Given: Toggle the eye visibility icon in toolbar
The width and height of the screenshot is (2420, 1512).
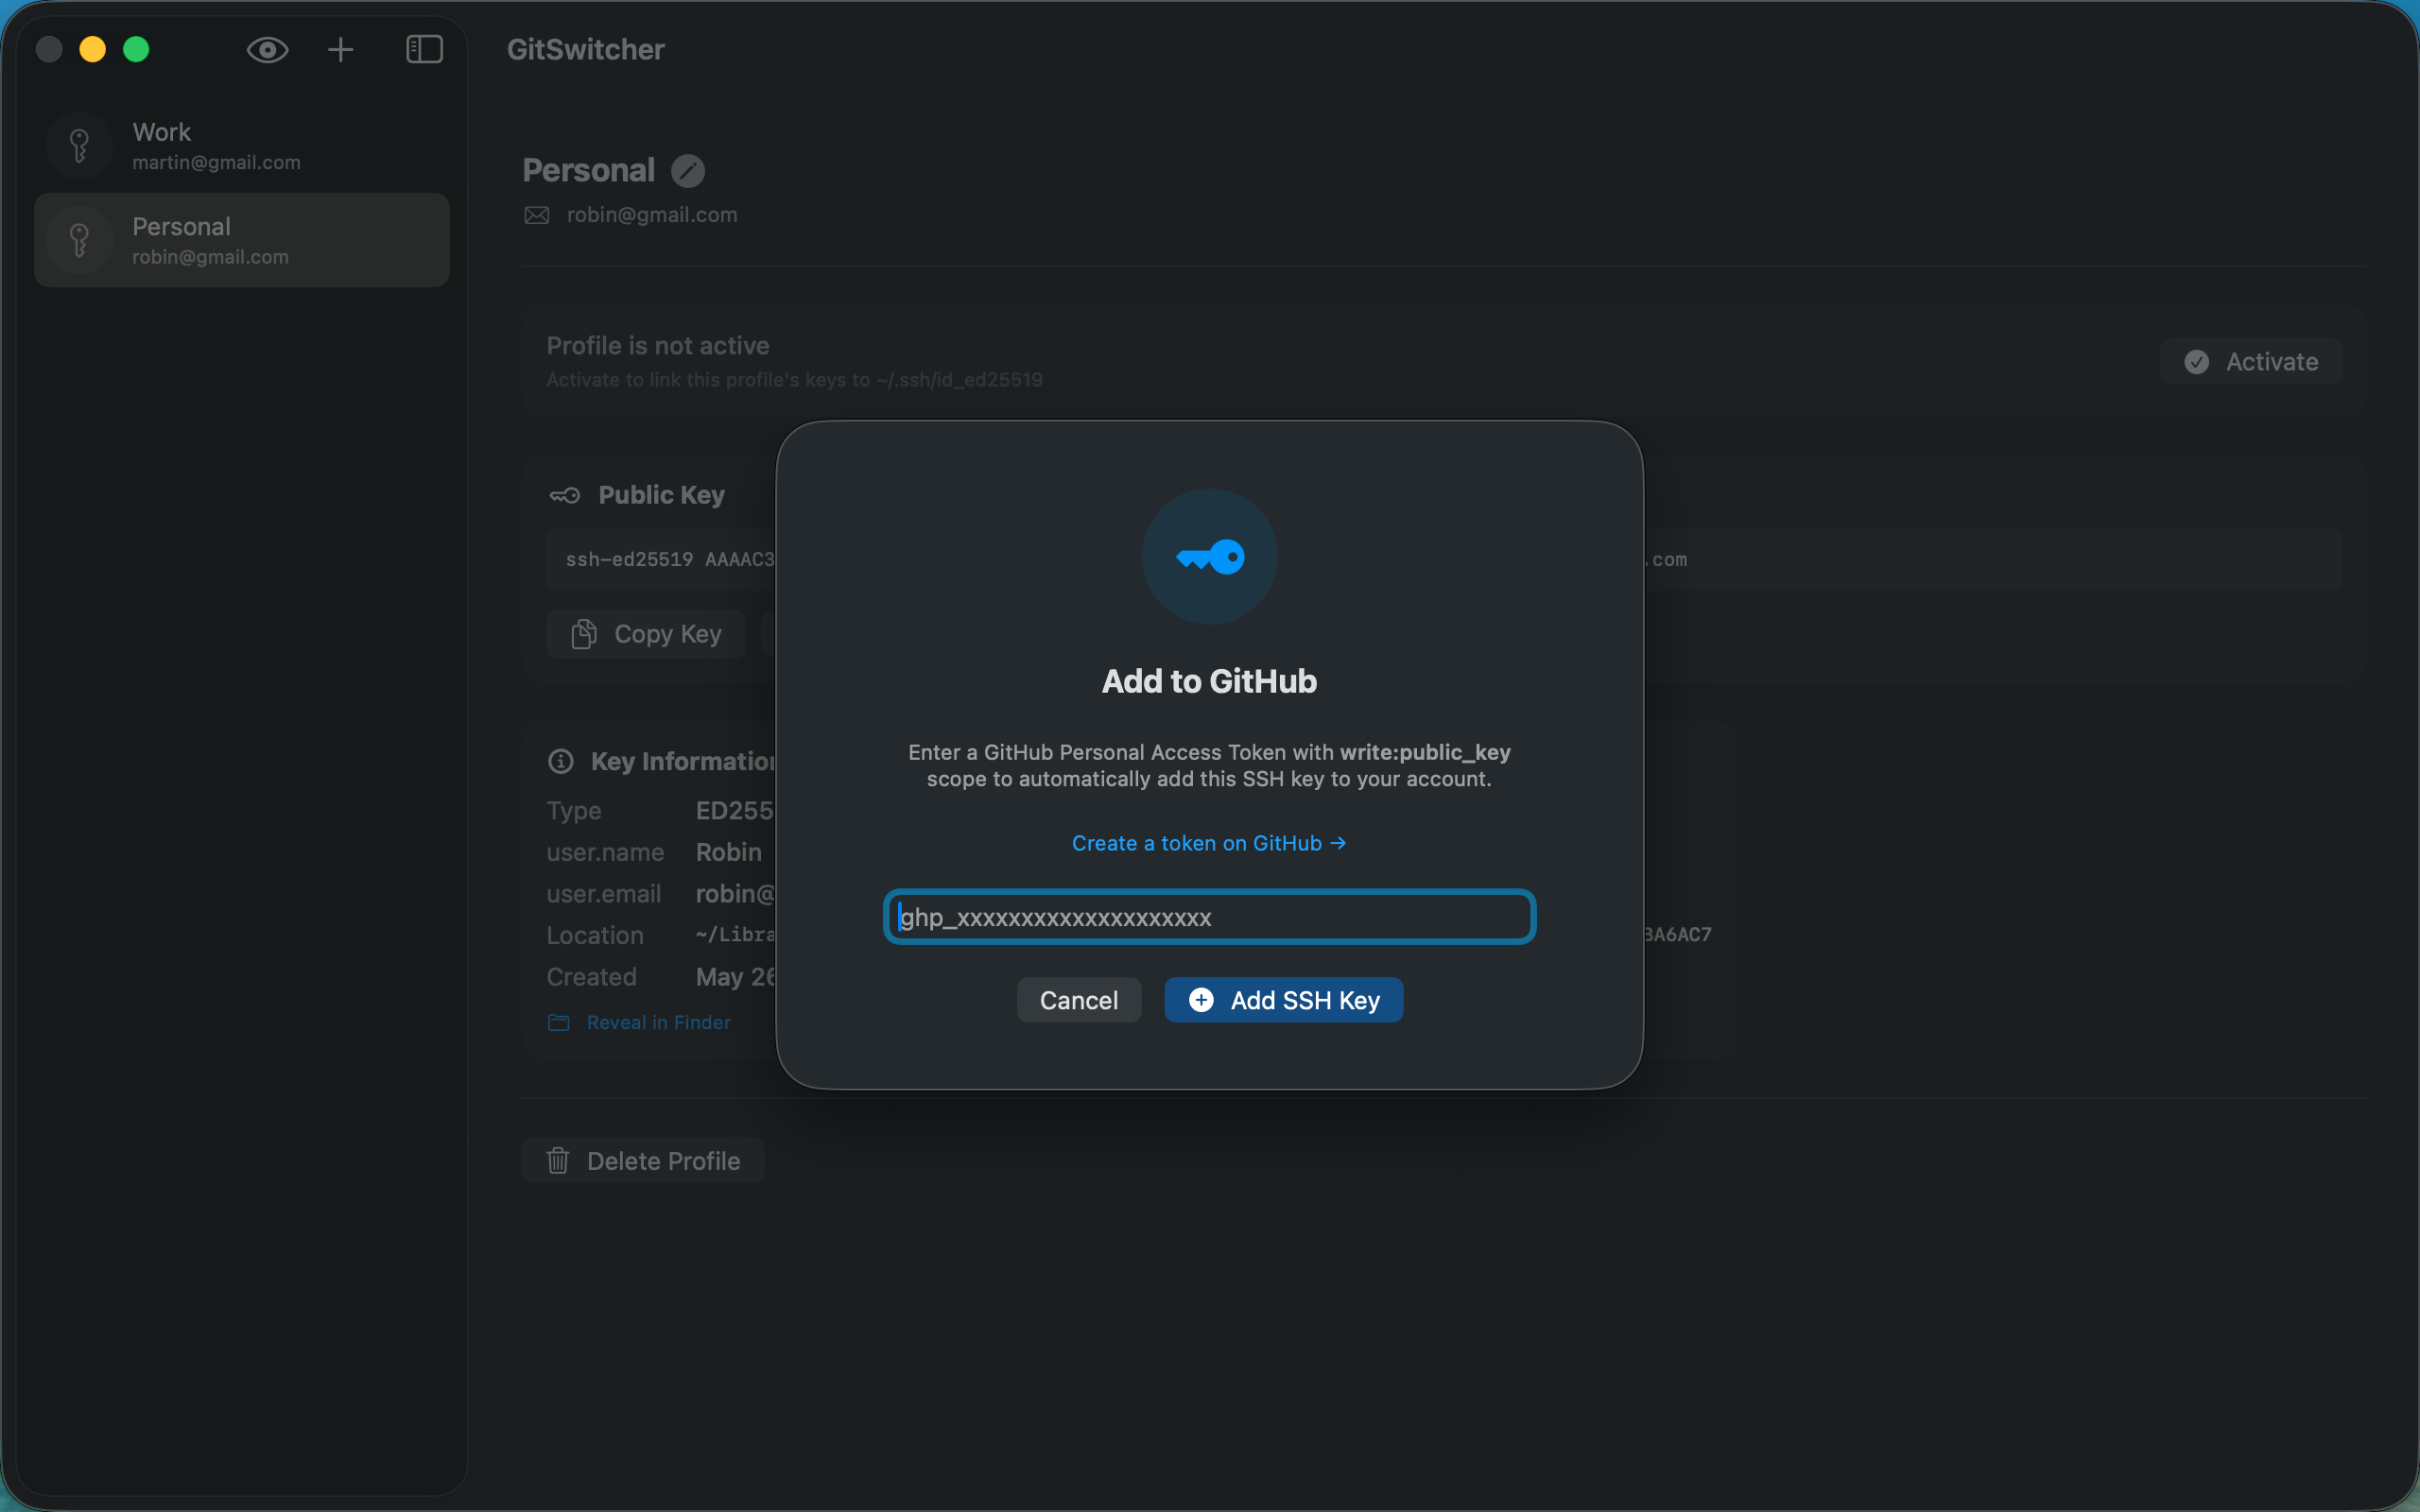Looking at the screenshot, I should [267, 50].
